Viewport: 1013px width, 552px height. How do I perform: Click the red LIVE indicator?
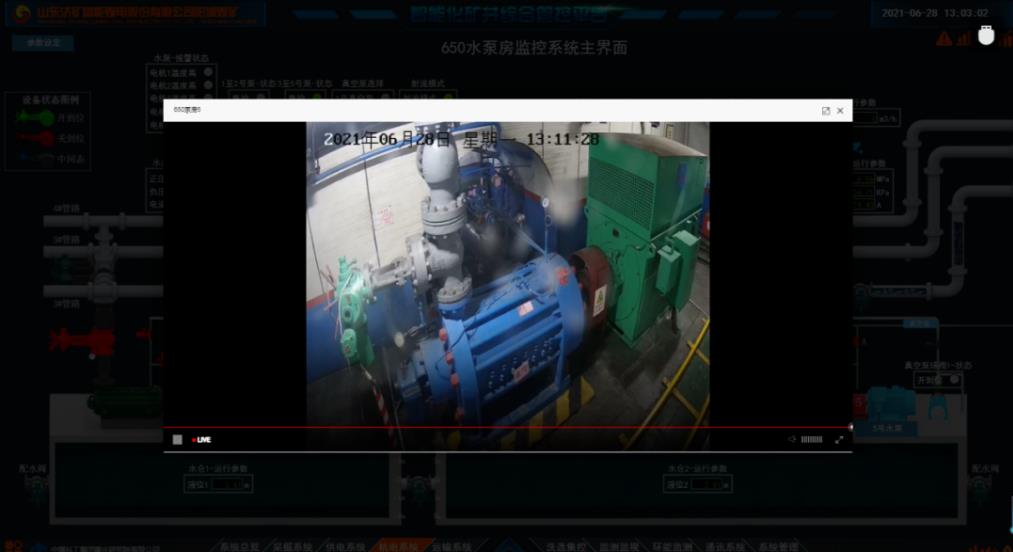202,439
